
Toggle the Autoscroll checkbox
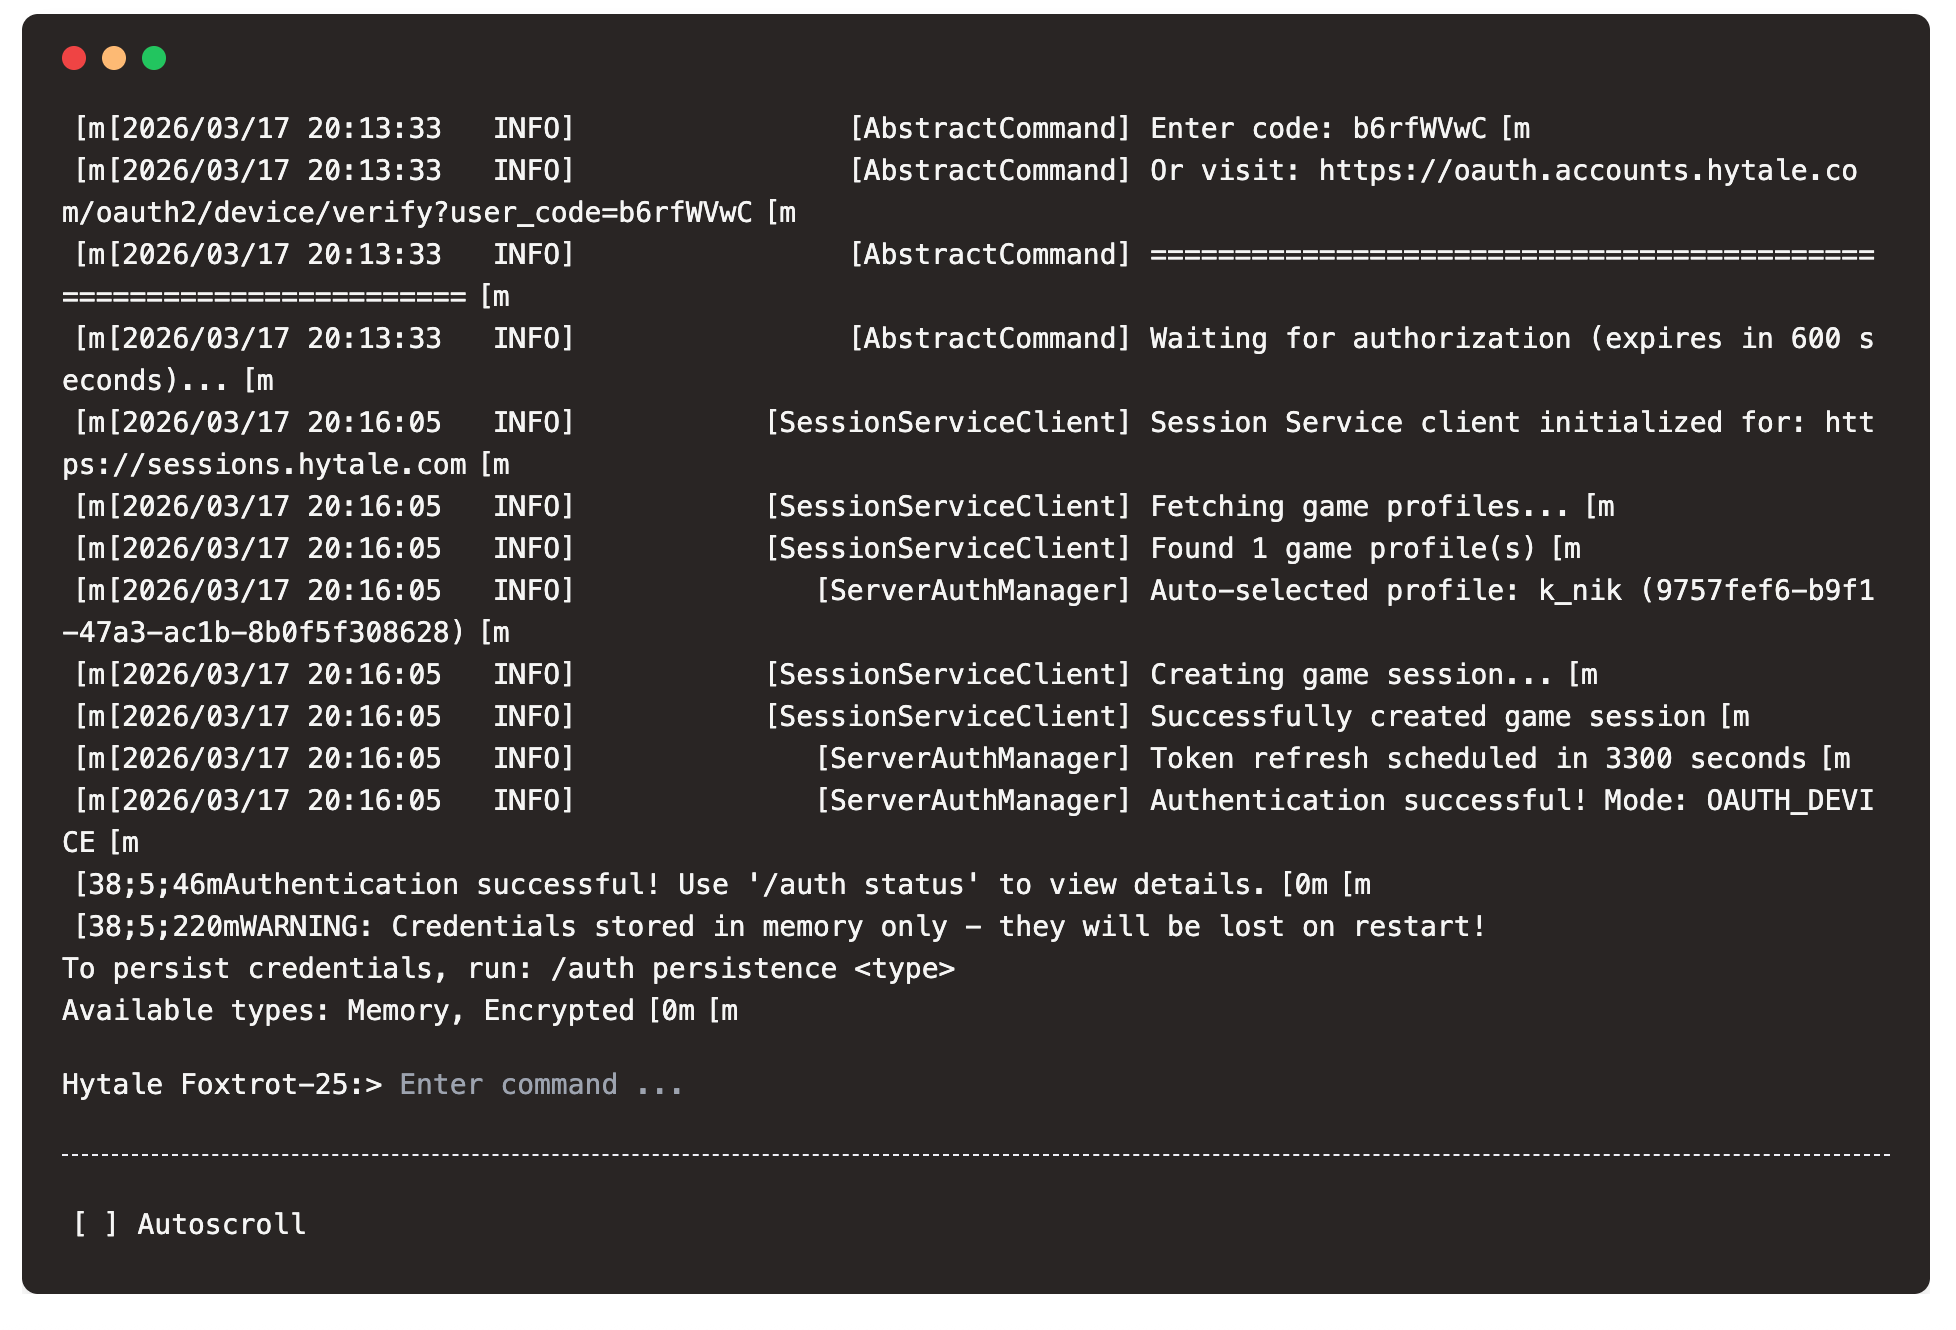point(95,1224)
